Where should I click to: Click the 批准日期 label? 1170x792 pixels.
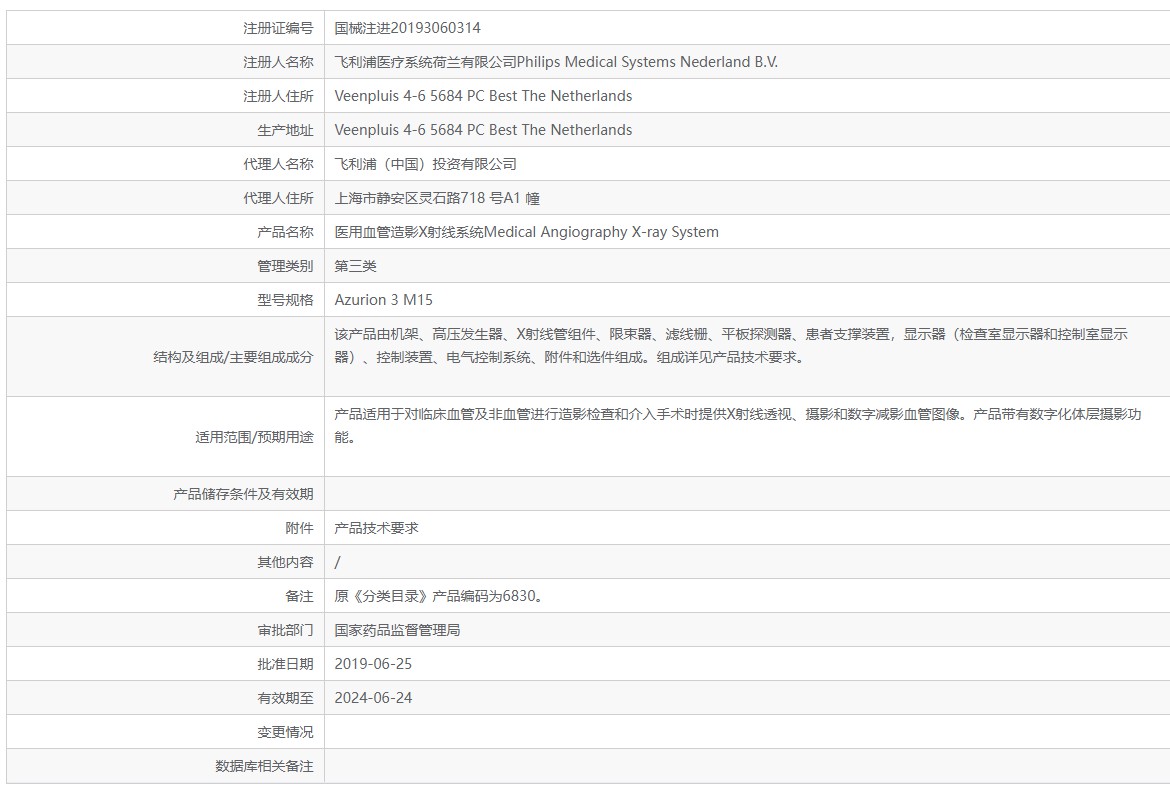[x=285, y=664]
